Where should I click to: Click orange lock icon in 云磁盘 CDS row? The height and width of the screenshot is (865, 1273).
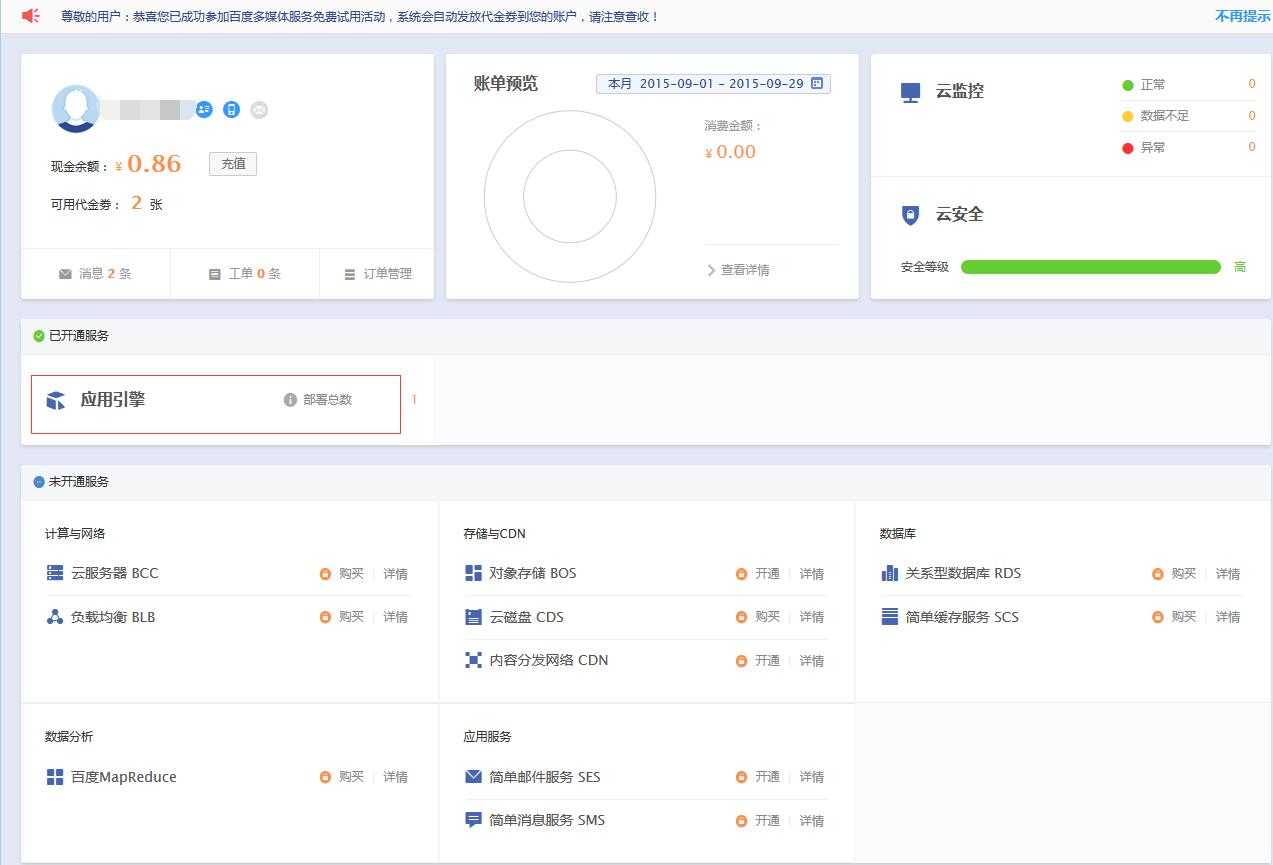[741, 617]
